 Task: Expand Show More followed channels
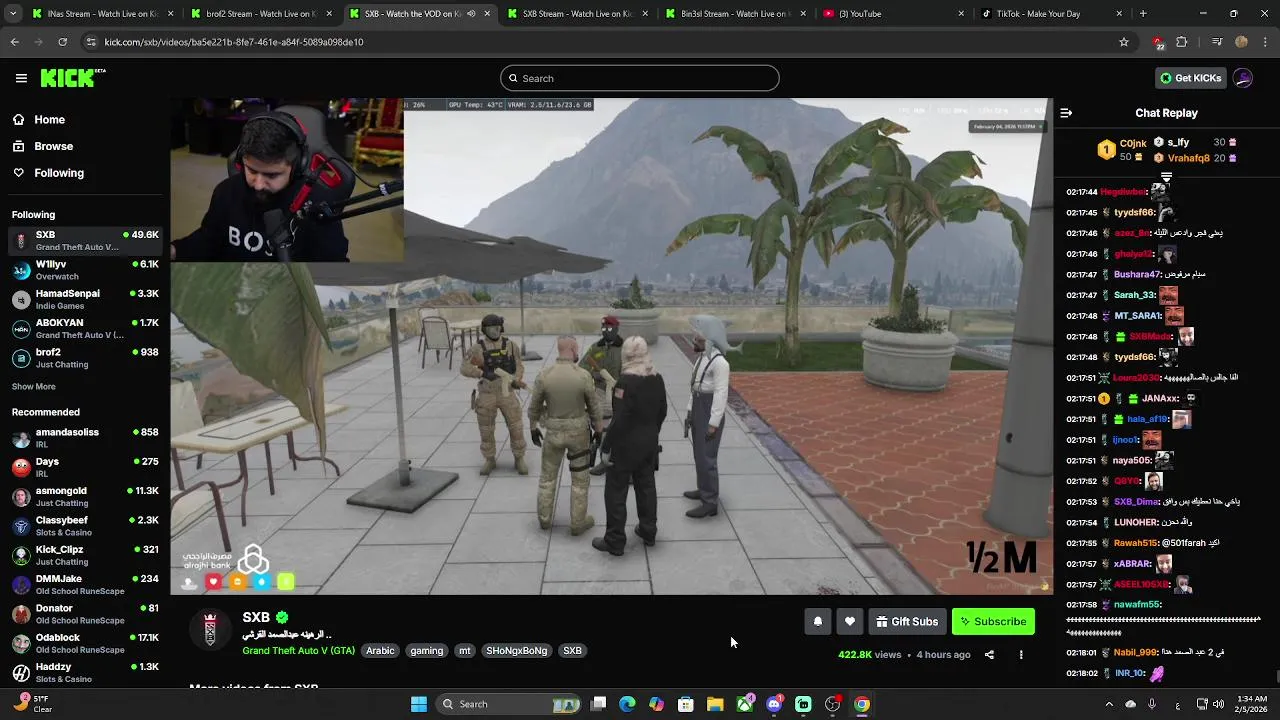(34, 387)
